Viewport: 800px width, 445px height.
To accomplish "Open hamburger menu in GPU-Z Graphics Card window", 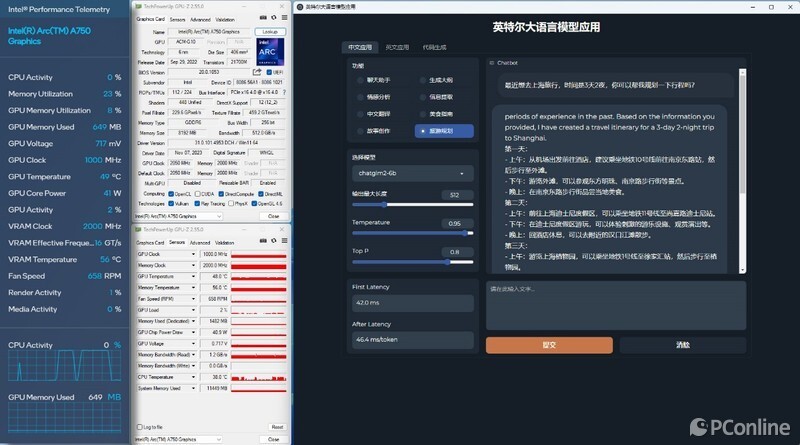I will pos(284,18).
